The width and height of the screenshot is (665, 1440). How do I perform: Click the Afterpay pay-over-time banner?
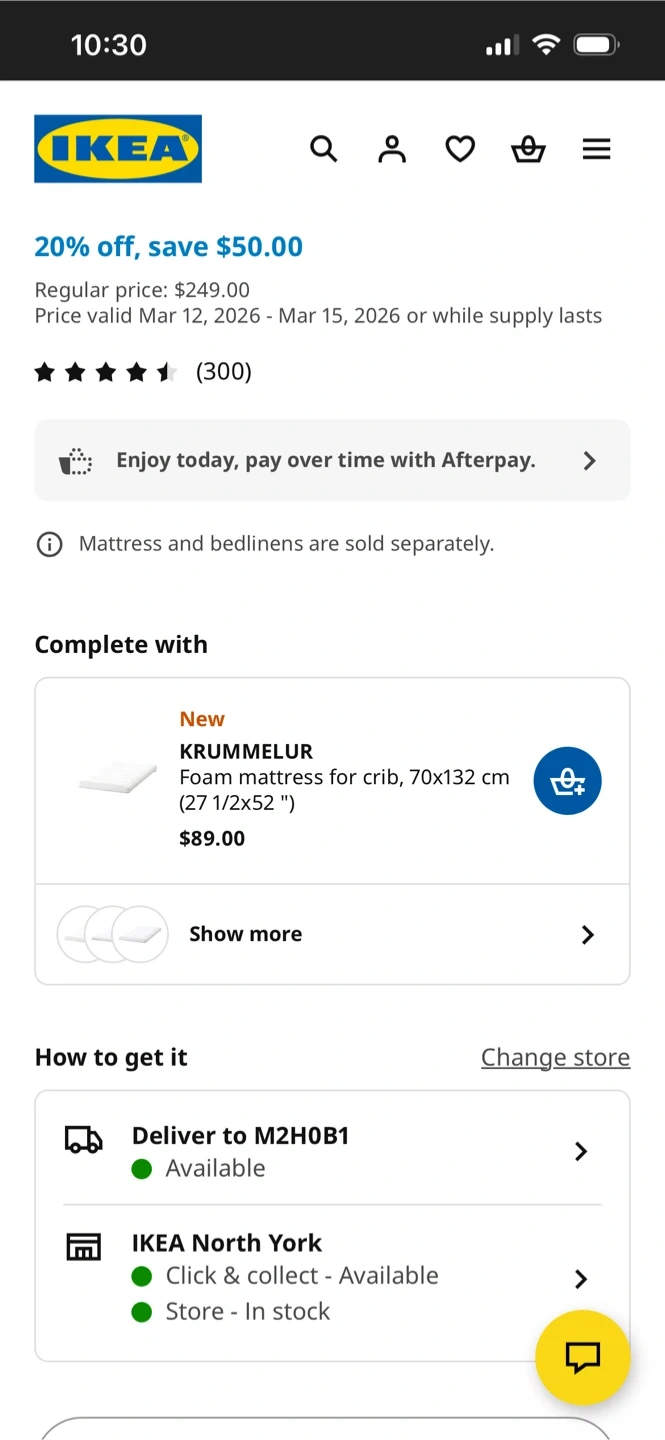point(325,460)
